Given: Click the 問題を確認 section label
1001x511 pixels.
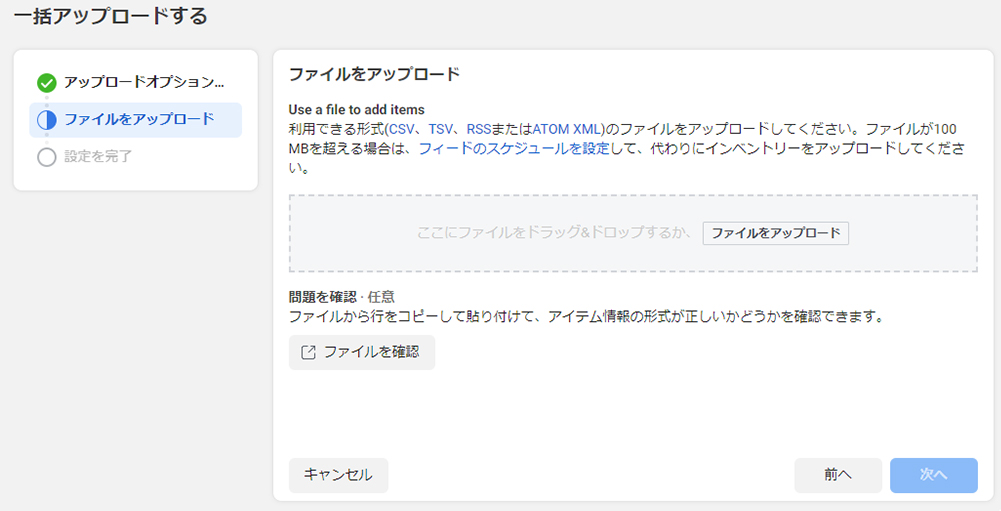Looking at the screenshot, I should [322, 297].
